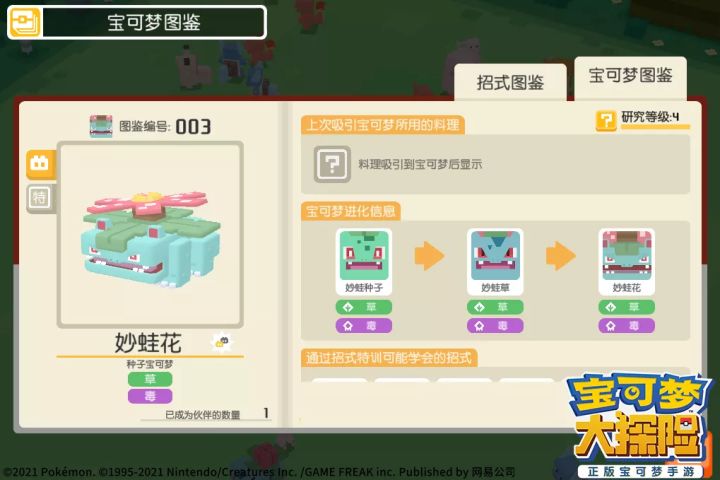Select the 特 special side tab
This screenshot has width=720, height=480.
40,198
